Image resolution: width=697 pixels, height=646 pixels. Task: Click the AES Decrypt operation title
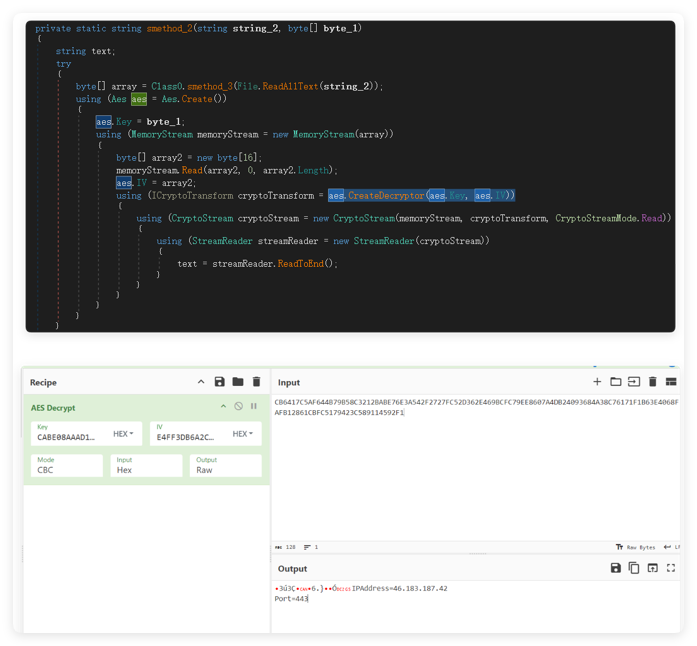click(x=53, y=408)
